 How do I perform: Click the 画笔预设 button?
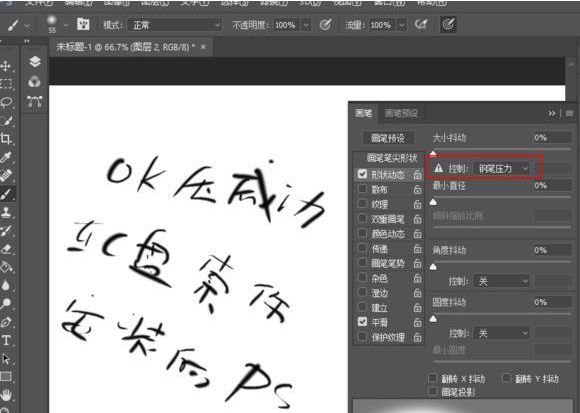(x=388, y=138)
